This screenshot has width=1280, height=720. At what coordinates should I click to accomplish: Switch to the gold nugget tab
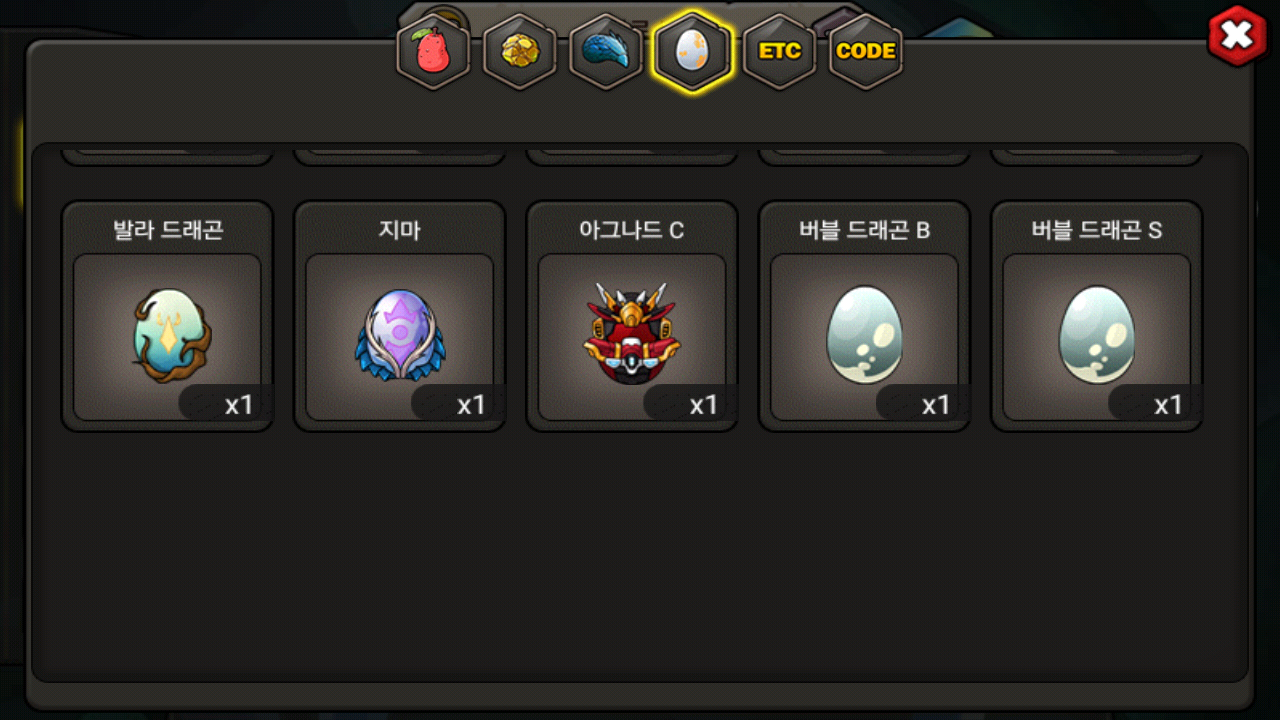click(519, 52)
